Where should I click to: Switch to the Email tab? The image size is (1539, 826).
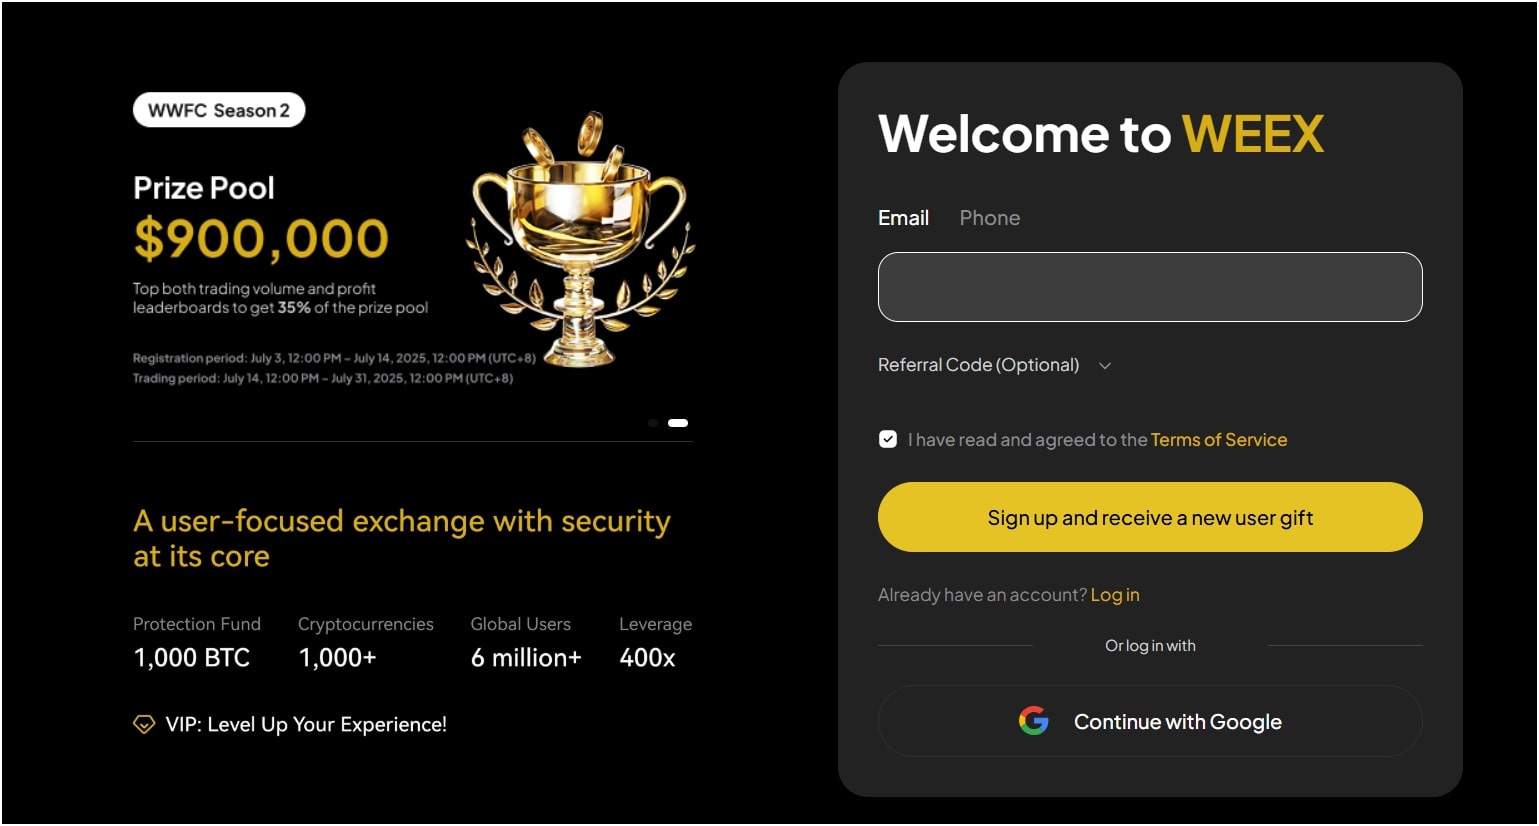[903, 218]
